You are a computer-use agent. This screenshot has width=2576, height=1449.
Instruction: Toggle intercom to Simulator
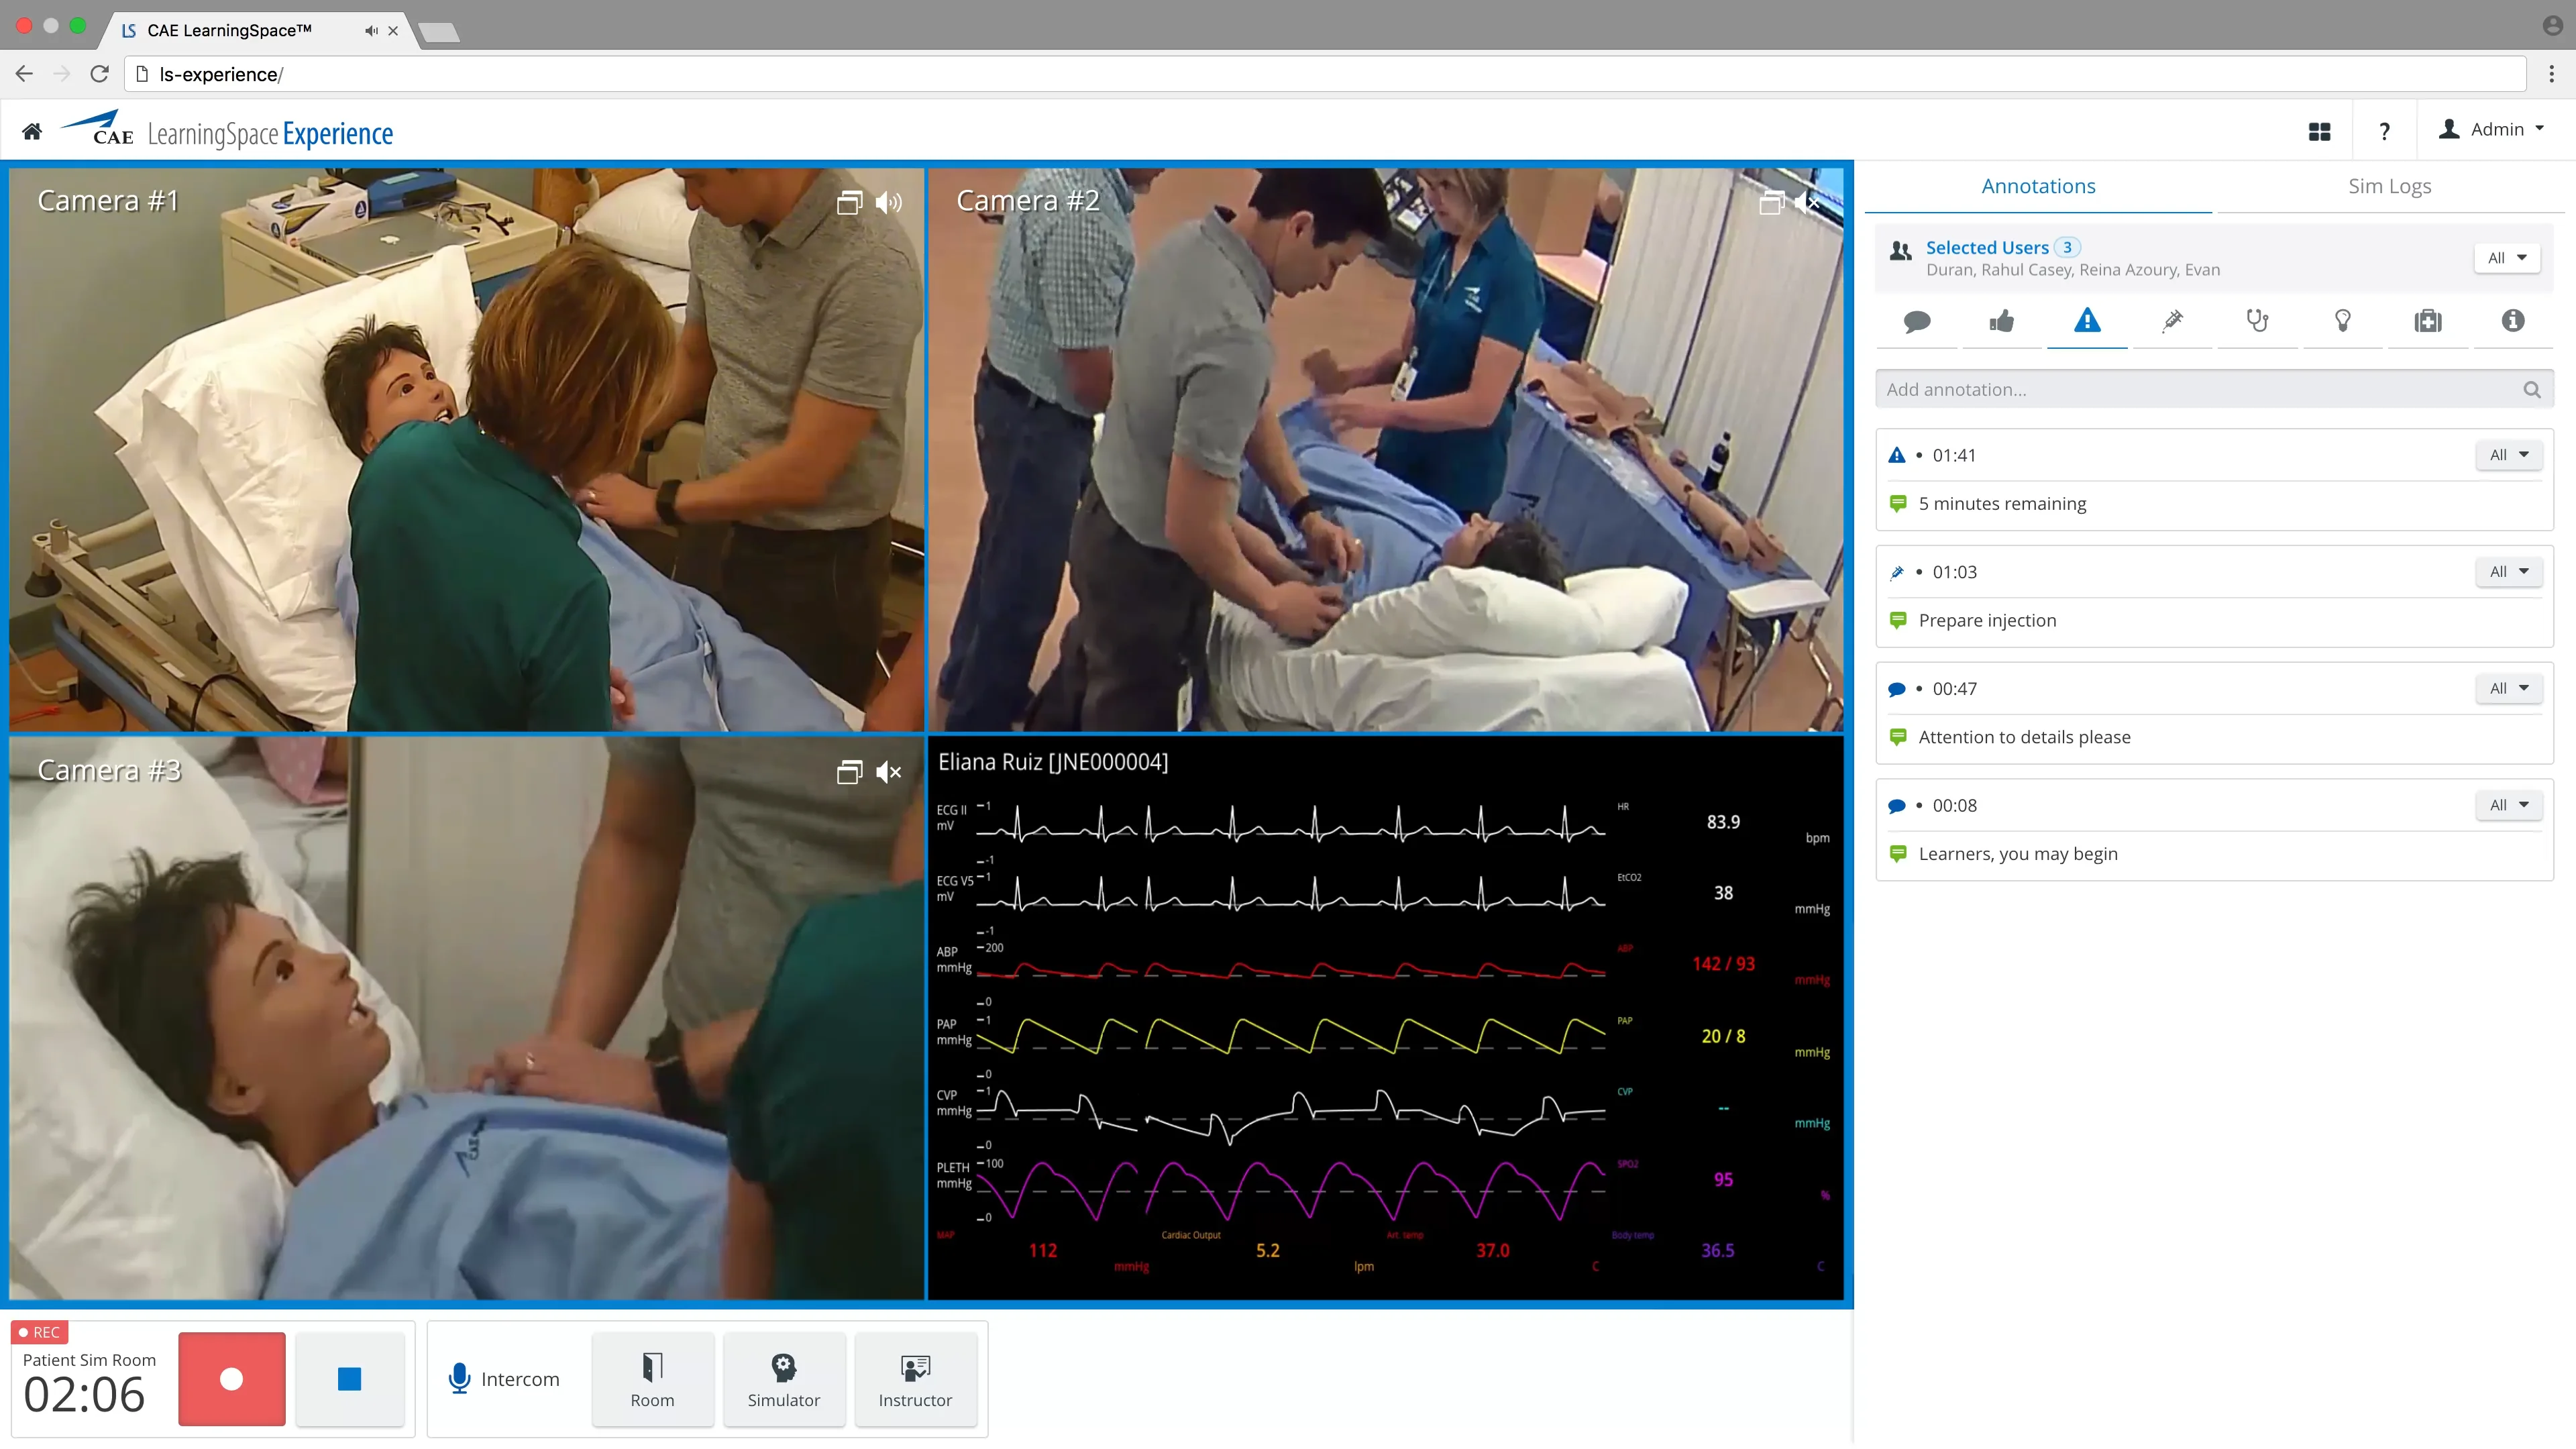click(x=784, y=1379)
